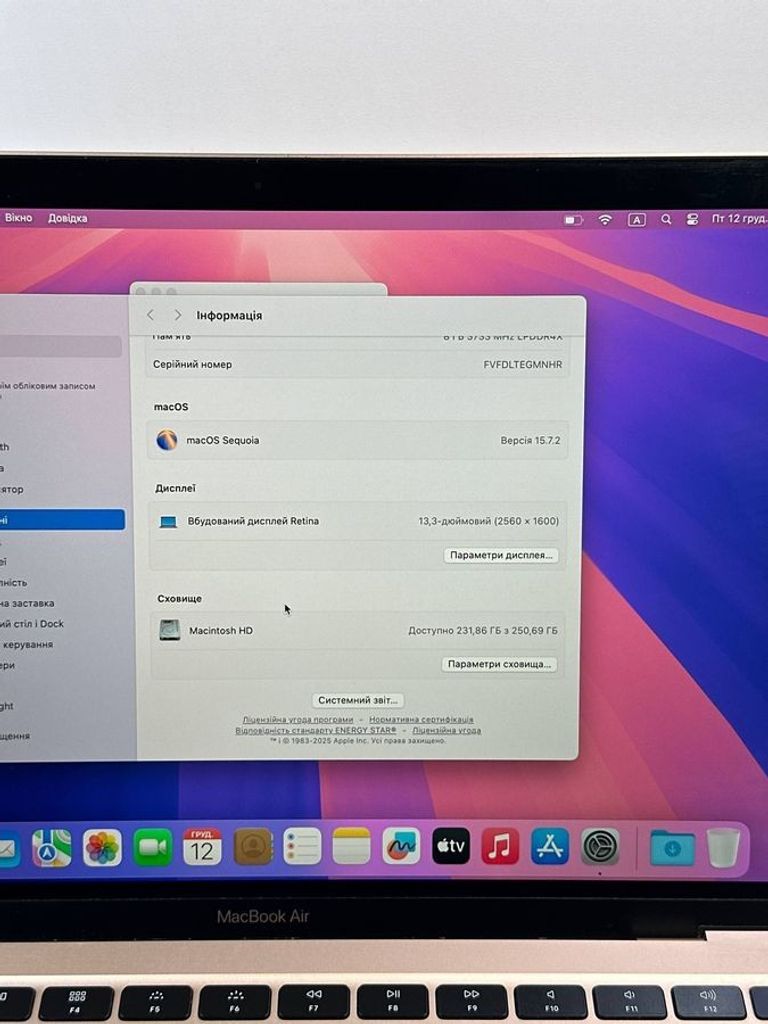Select the highlighted blue sidebar item
Viewport: 768px width, 1024px height.
[x=62, y=520]
